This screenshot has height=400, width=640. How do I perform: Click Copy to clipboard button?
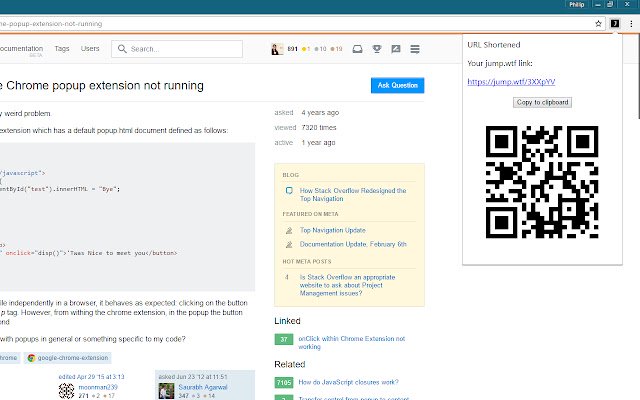(x=542, y=102)
